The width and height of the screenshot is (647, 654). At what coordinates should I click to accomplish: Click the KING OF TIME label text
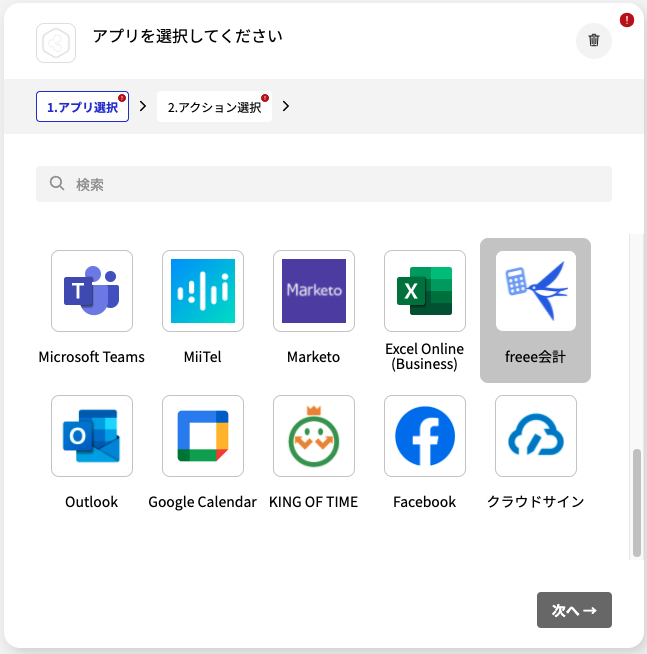pyautogui.click(x=314, y=502)
